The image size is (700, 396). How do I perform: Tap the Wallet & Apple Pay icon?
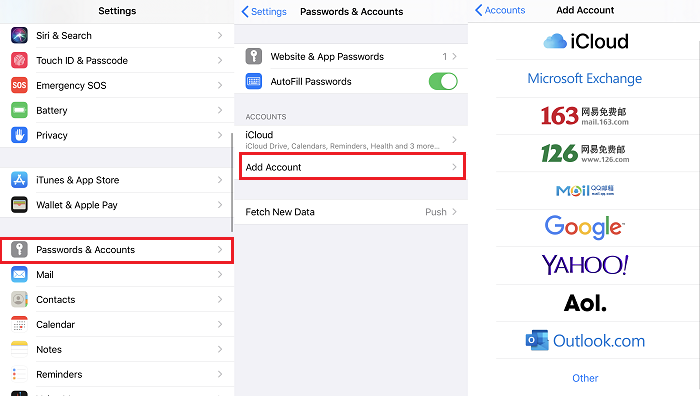click(x=19, y=205)
